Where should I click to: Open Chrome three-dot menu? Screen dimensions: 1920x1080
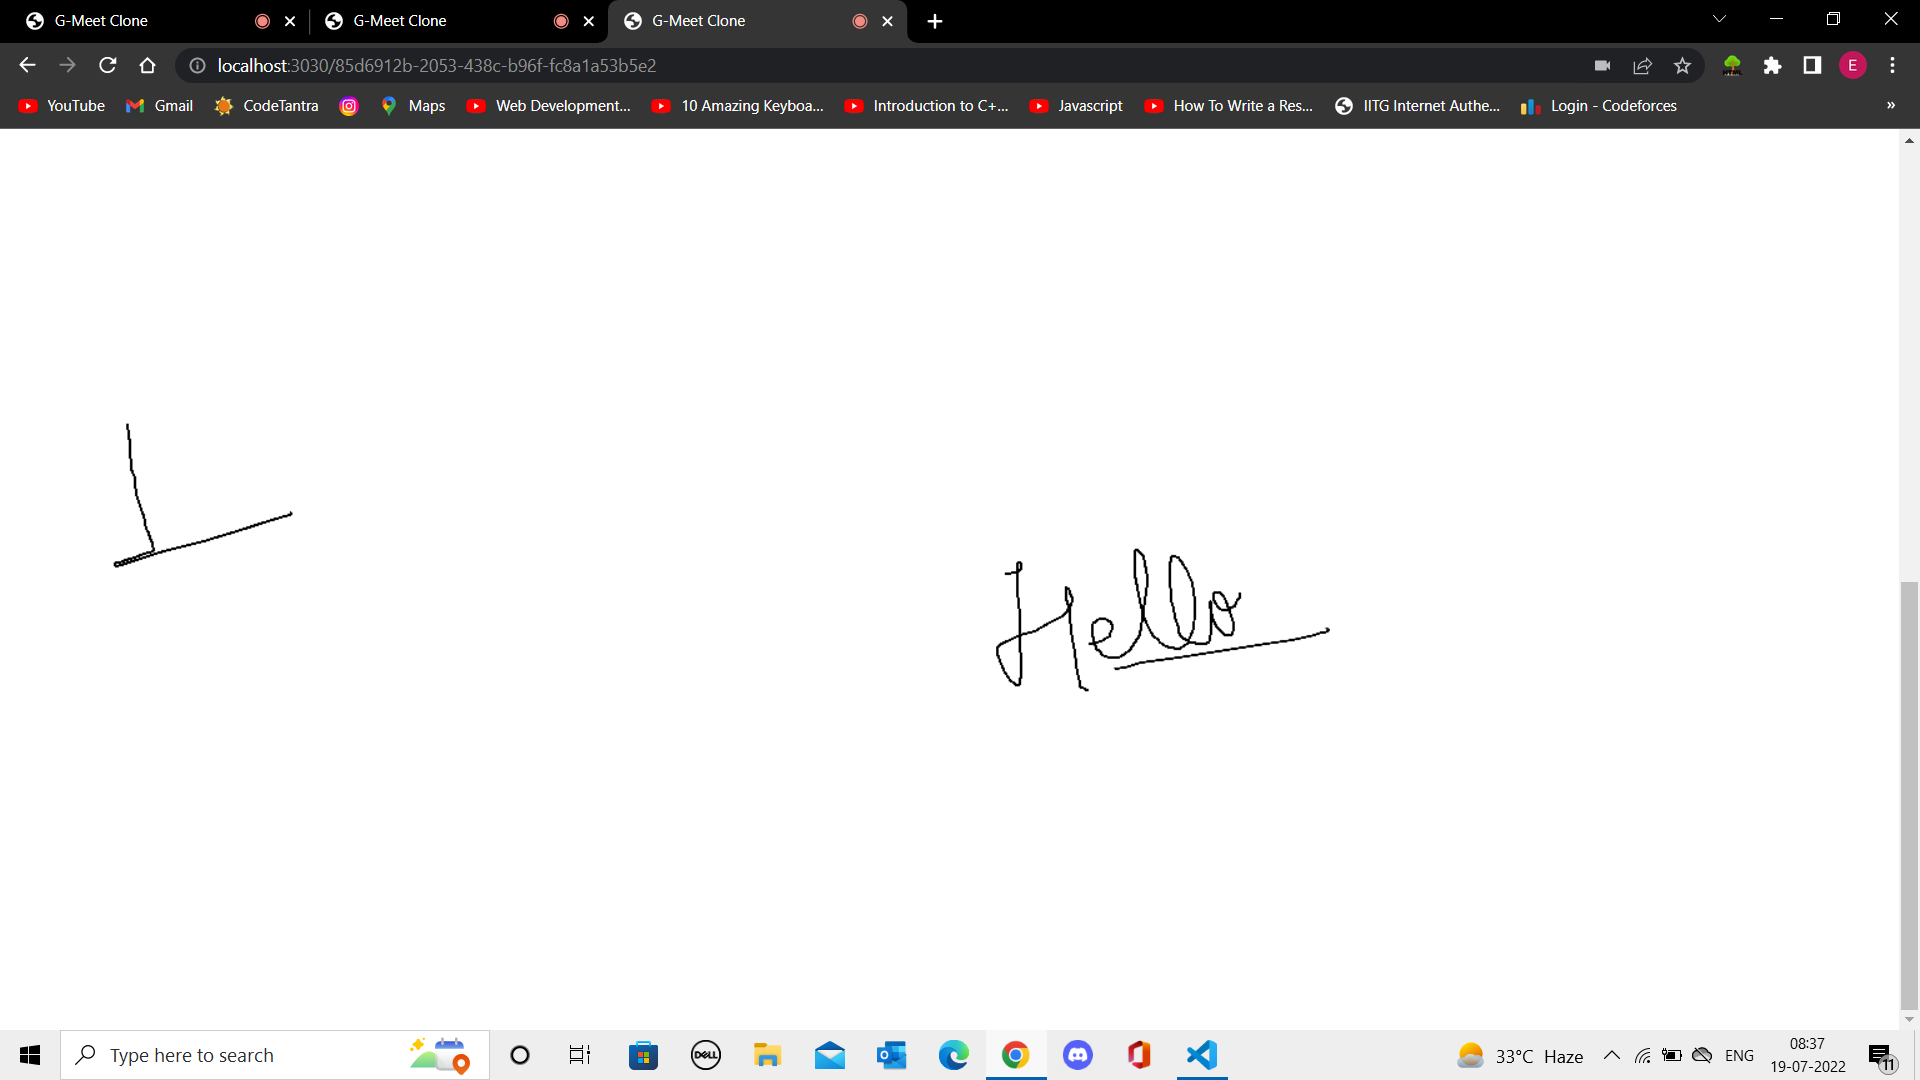pyautogui.click(x=1892, y=66)
